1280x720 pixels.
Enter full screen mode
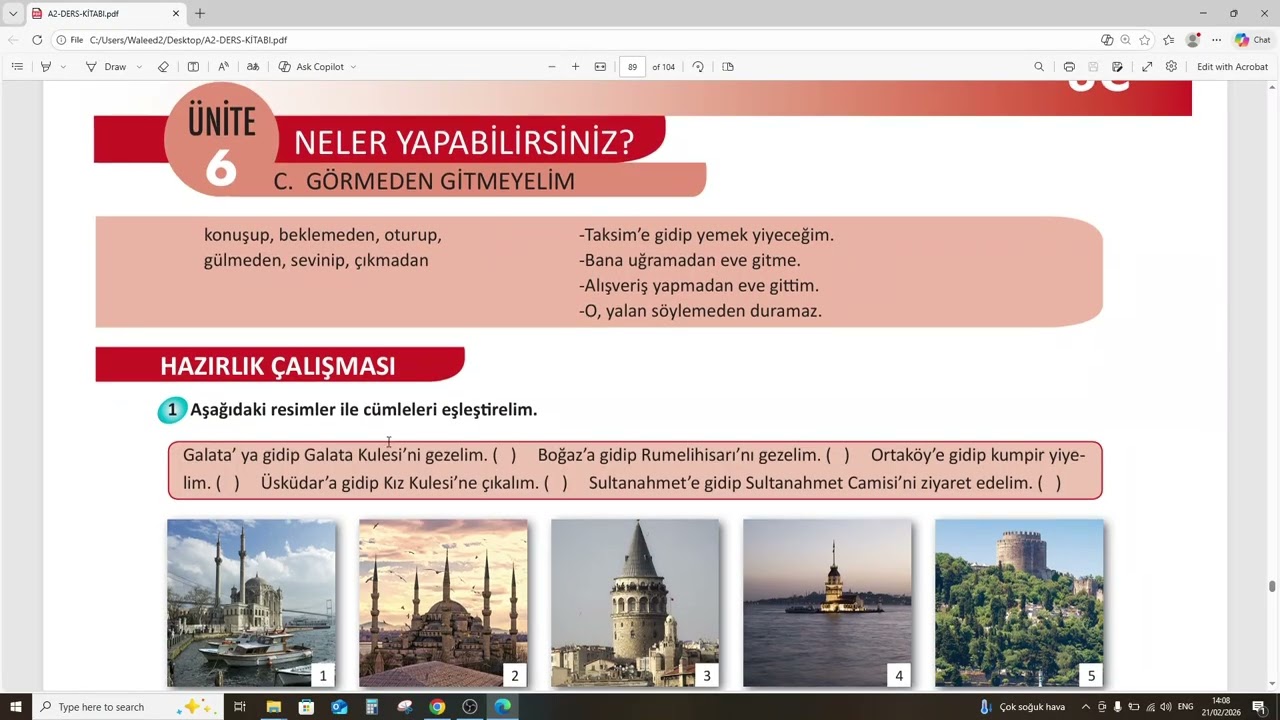[1147, 67]
